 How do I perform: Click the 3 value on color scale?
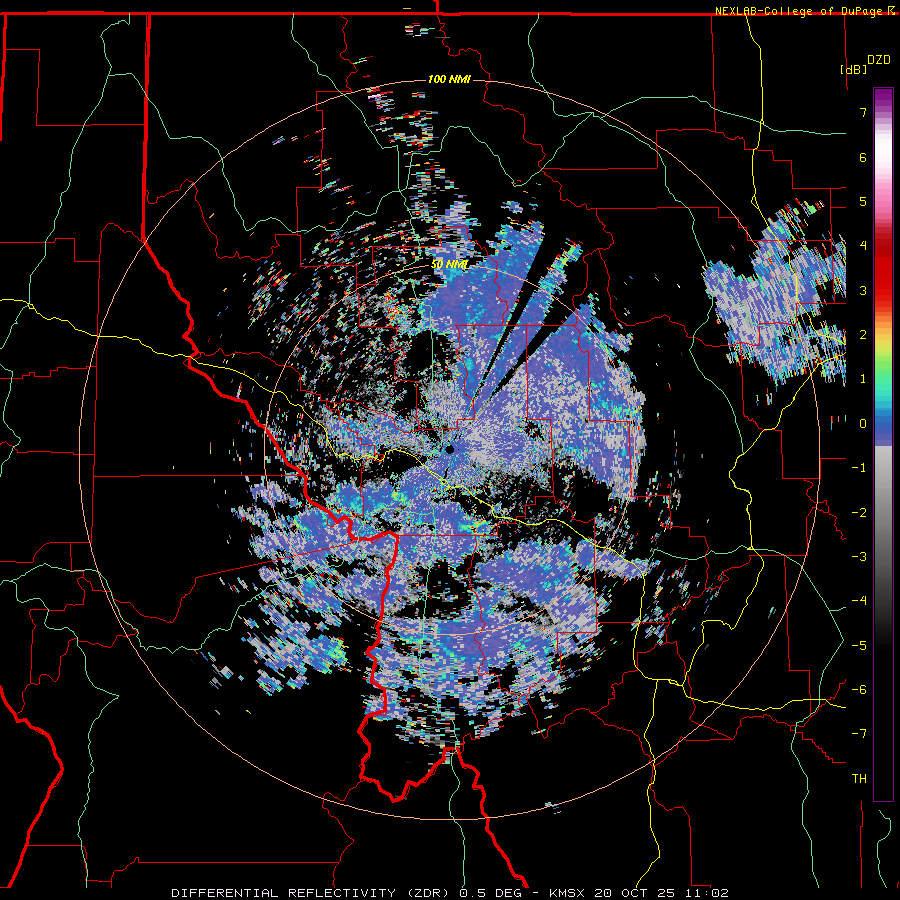pyautogui.click(x=863, y=290)
